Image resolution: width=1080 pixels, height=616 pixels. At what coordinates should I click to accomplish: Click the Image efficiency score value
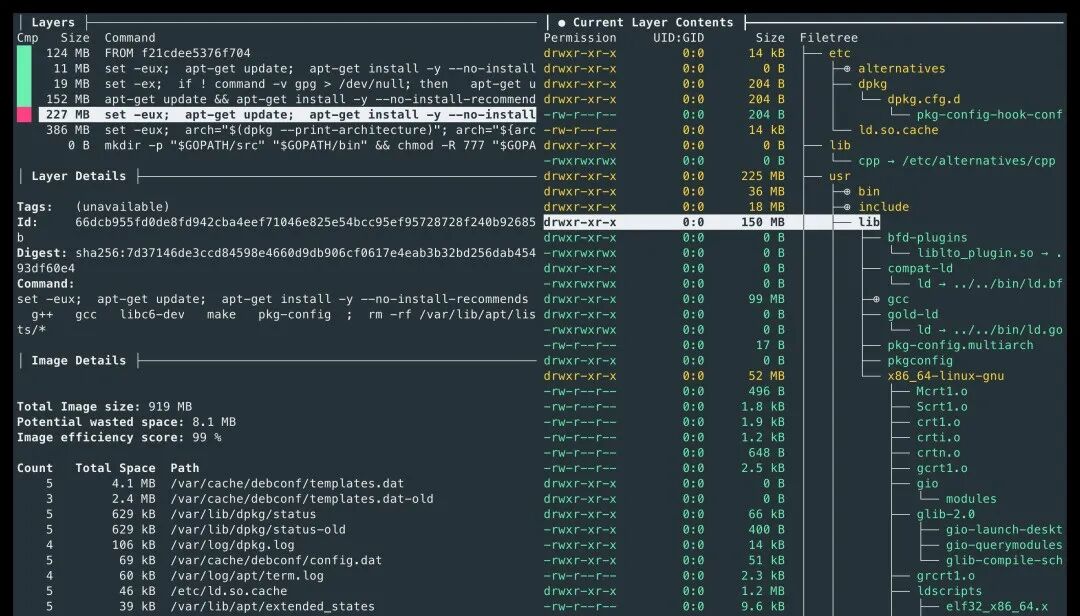[207, 438]
